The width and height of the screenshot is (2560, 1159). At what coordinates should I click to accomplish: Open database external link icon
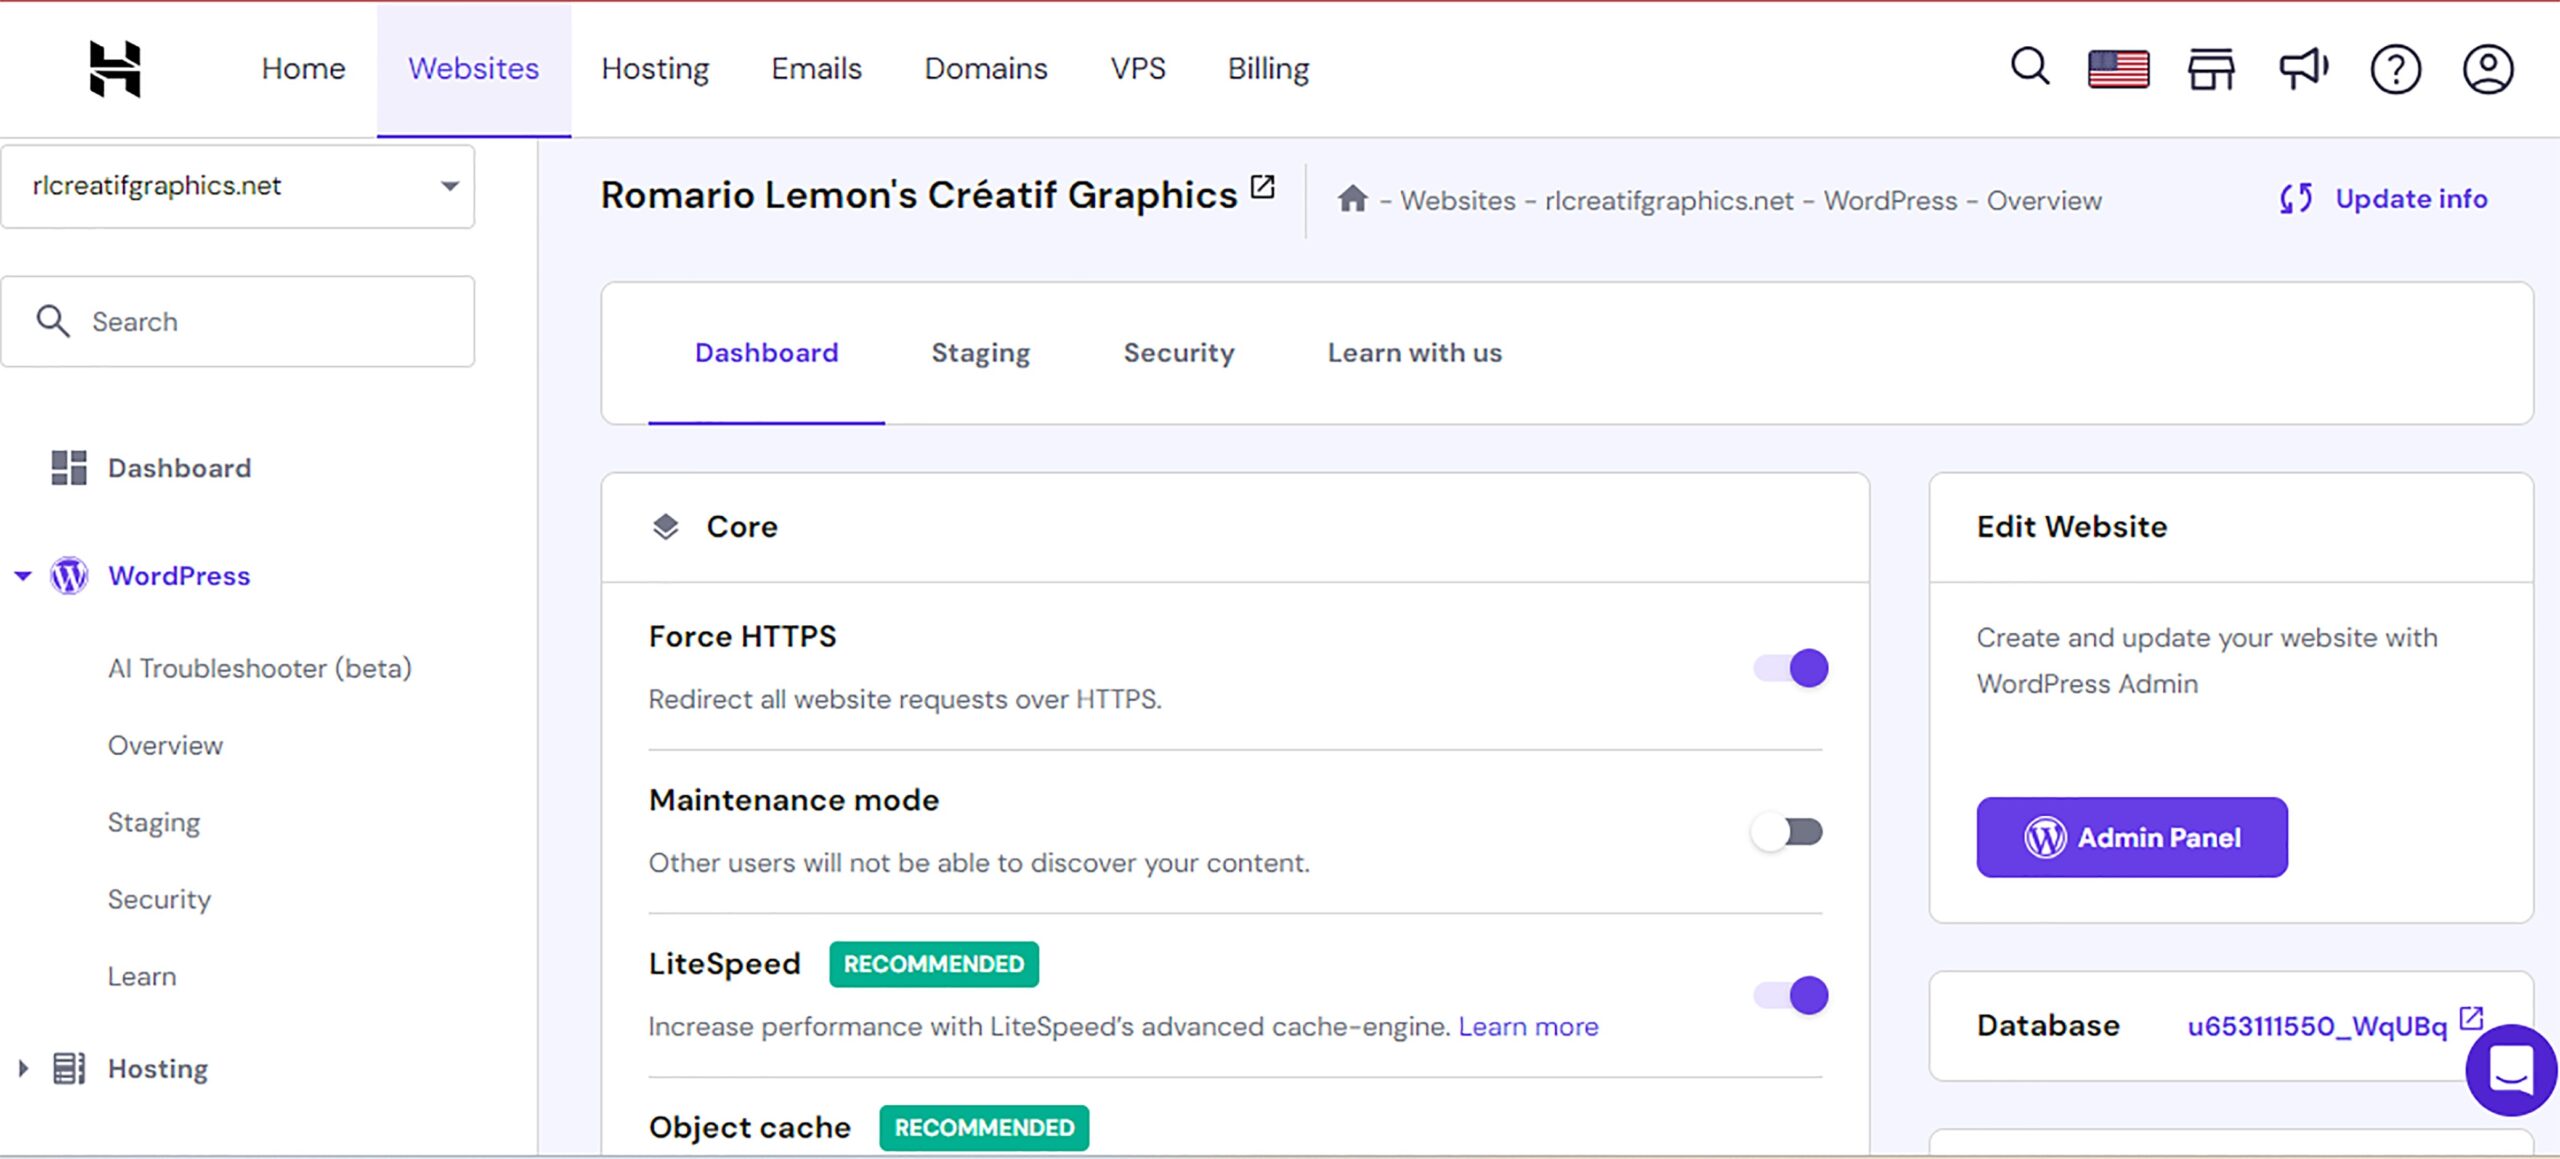[2471, 1018]
